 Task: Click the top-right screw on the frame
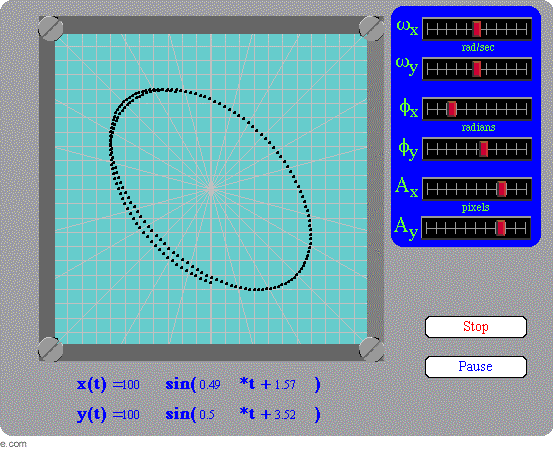pos(371,28)
